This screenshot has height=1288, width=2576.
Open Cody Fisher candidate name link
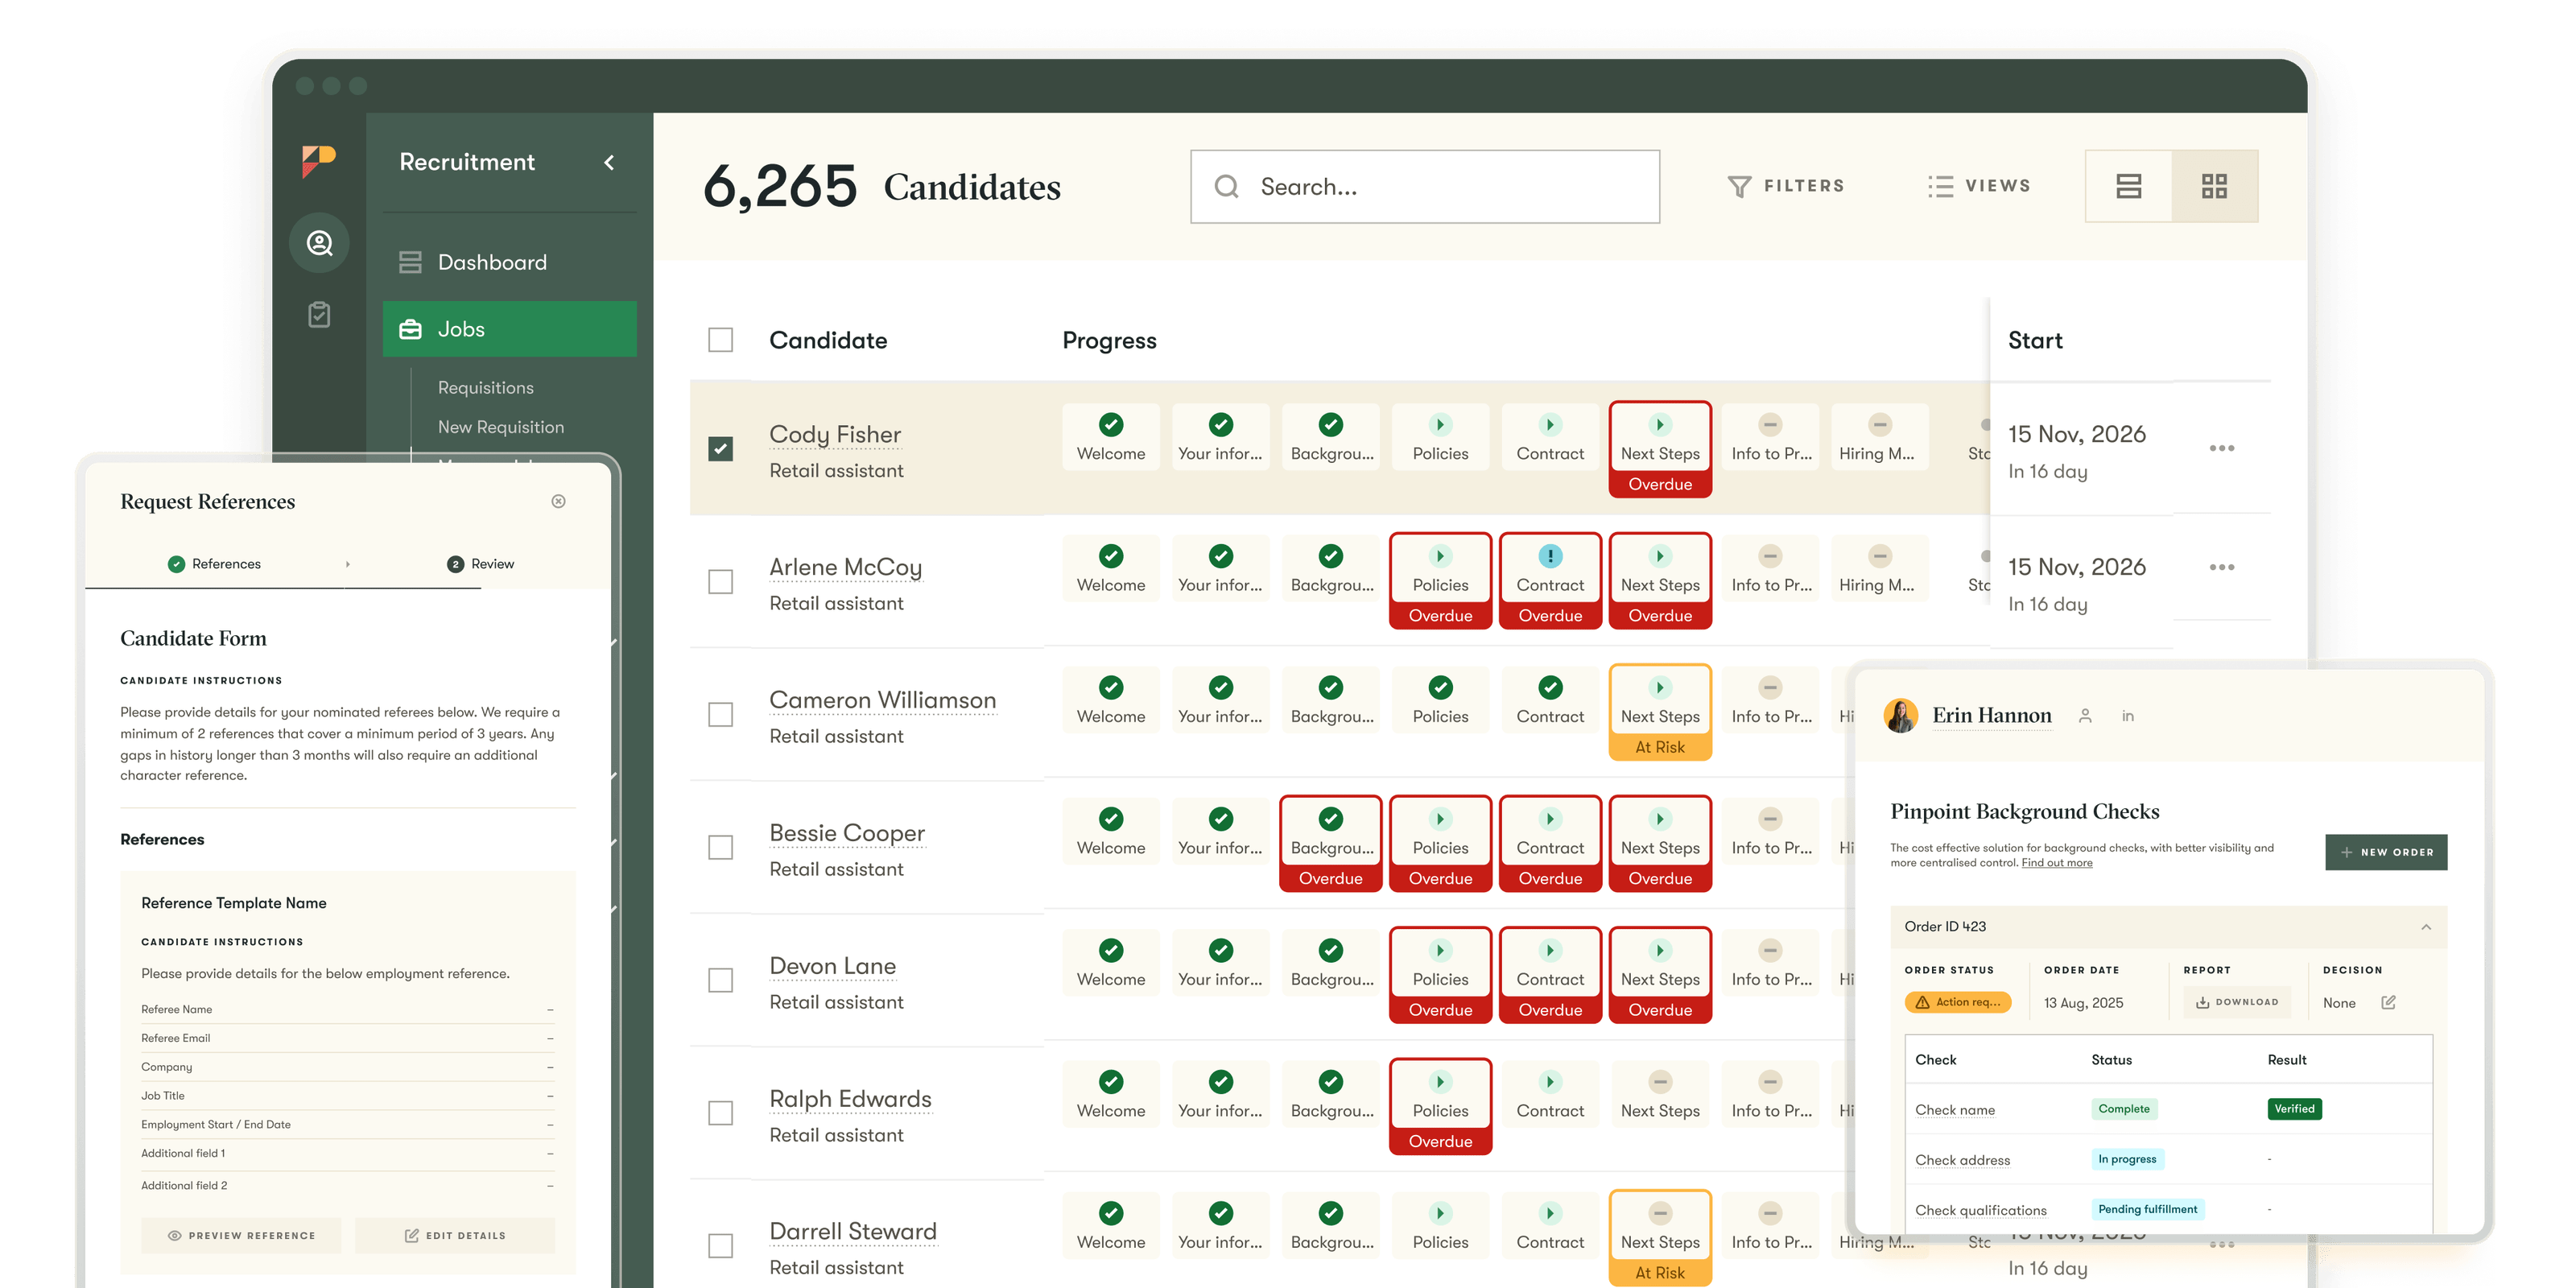pyautogui.click(x=835, y=435)
